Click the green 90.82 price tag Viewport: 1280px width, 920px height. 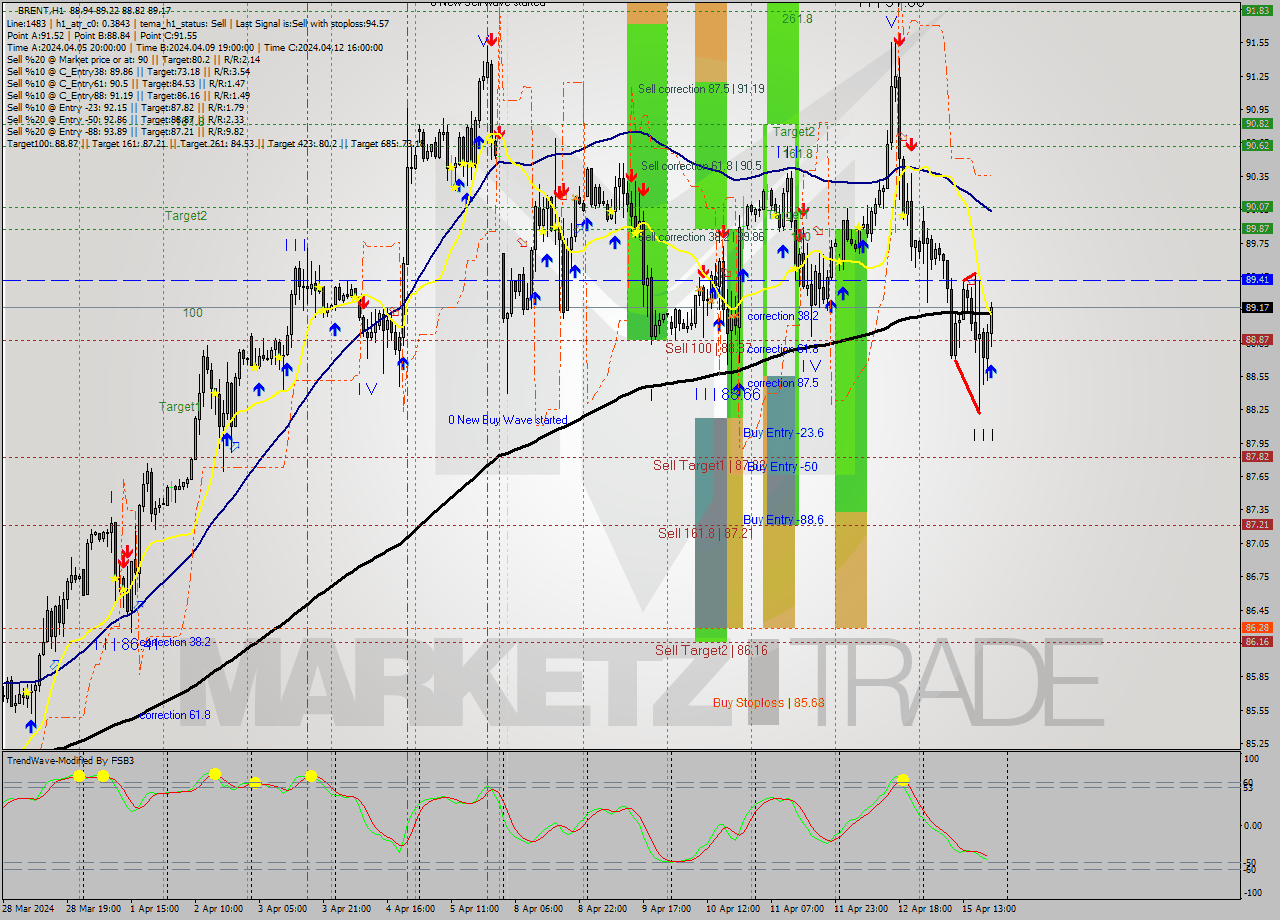point(1256,123)
